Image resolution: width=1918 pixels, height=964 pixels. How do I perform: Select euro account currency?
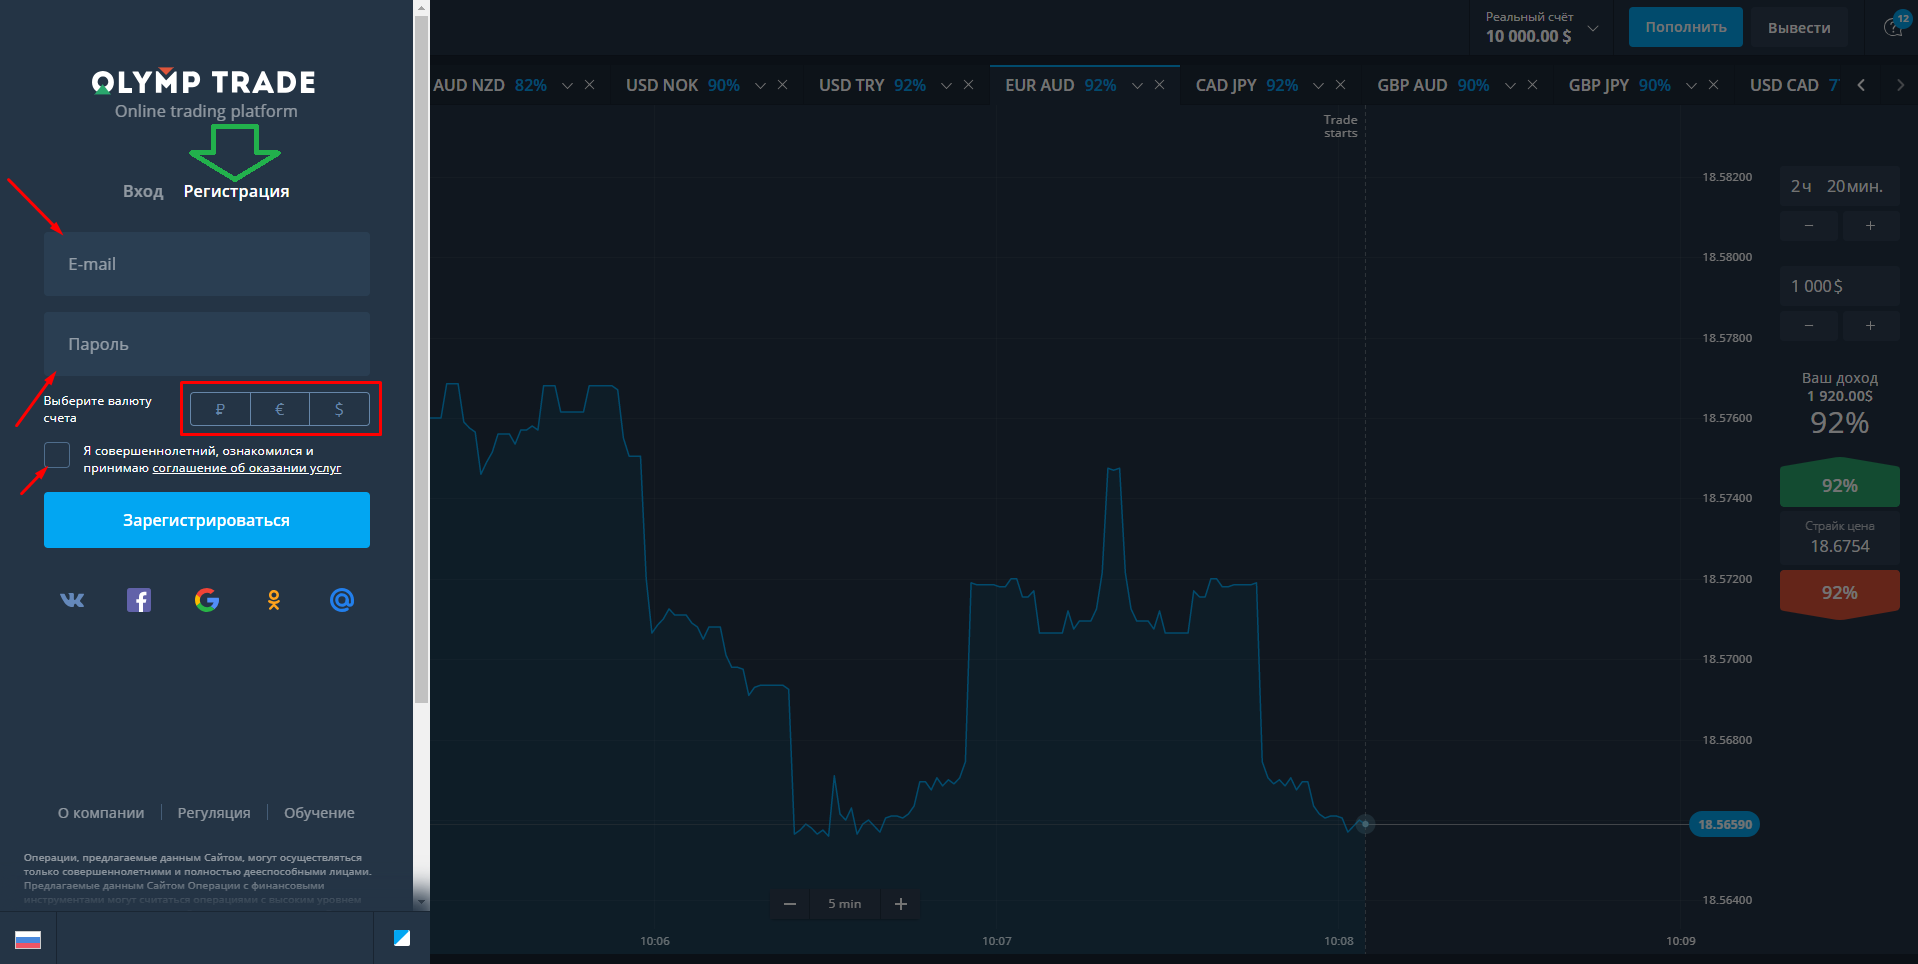(280, 409)
